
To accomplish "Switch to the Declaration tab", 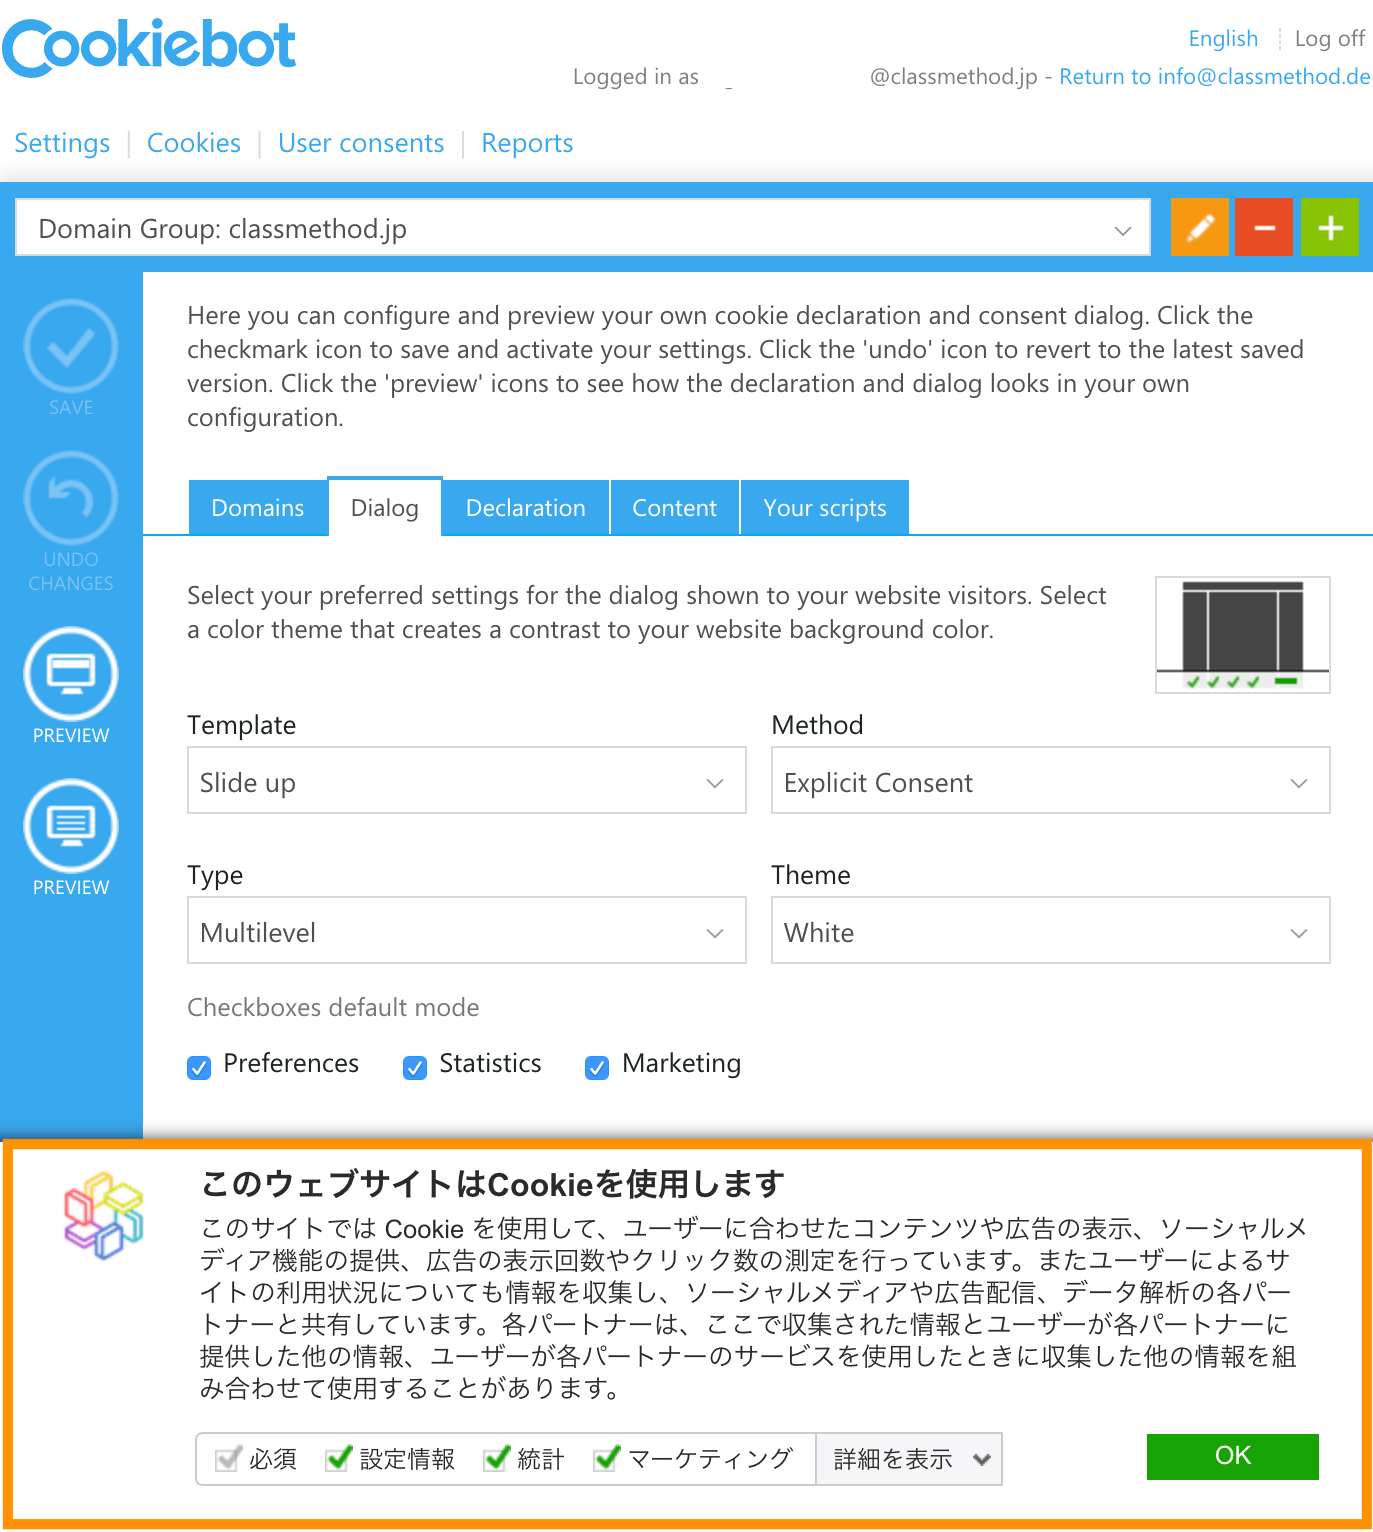I will 526,508.
